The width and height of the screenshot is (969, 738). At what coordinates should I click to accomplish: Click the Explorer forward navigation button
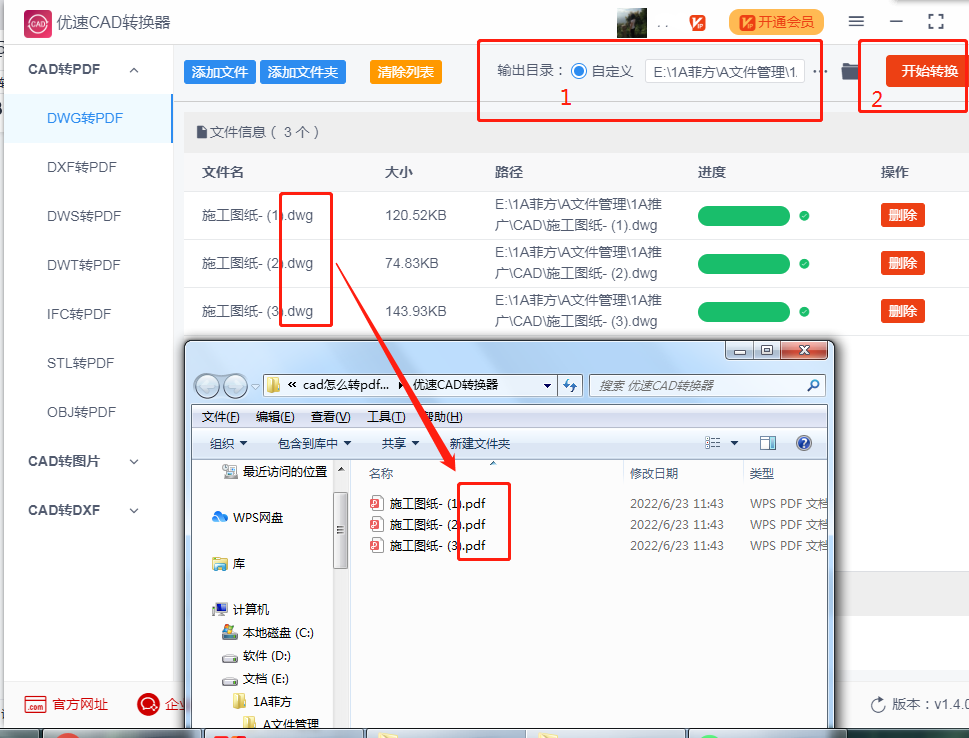235,386
